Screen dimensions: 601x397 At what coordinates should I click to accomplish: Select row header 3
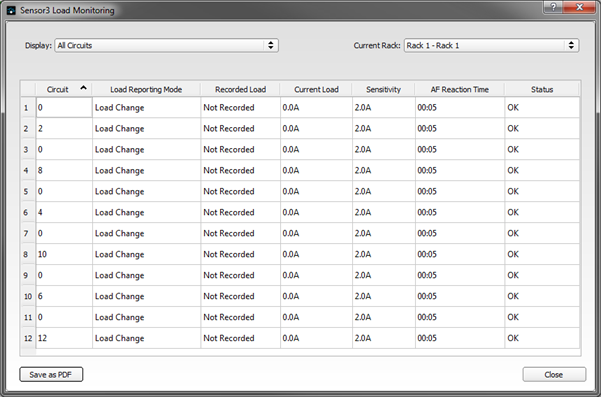[x=28, y=149]
